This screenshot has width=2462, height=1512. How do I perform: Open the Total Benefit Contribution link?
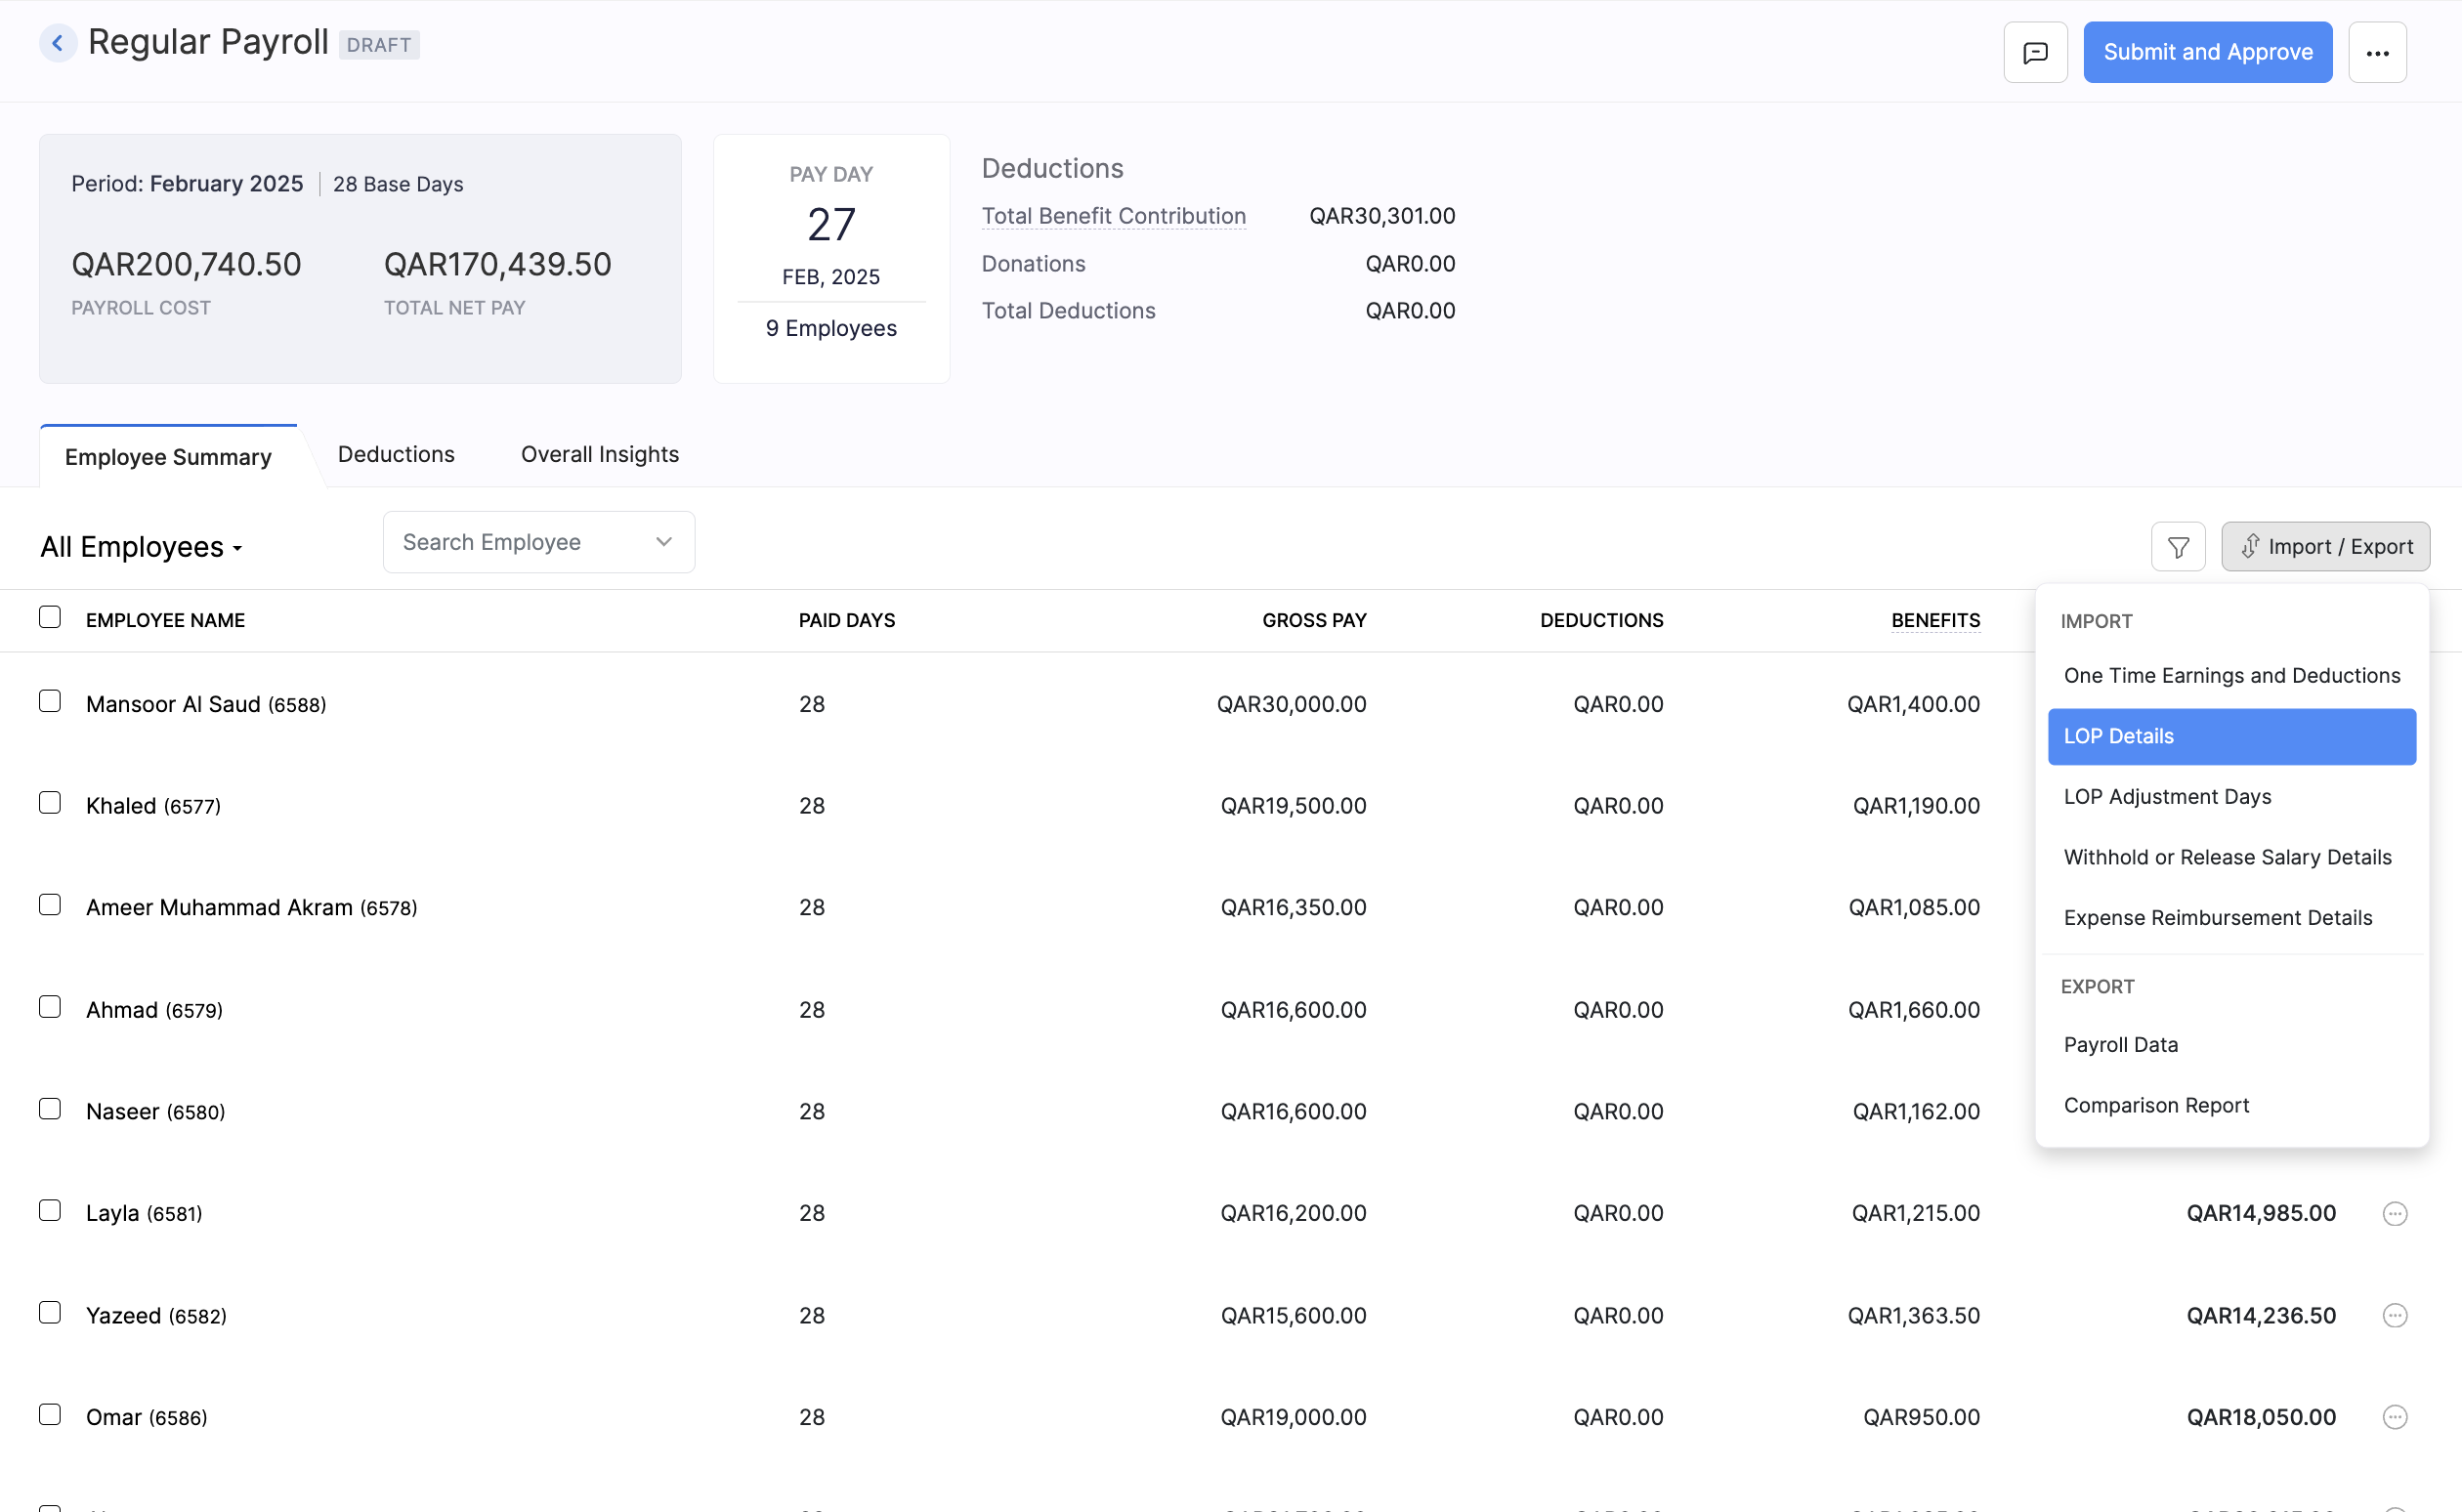click(x=1113, y=215)
